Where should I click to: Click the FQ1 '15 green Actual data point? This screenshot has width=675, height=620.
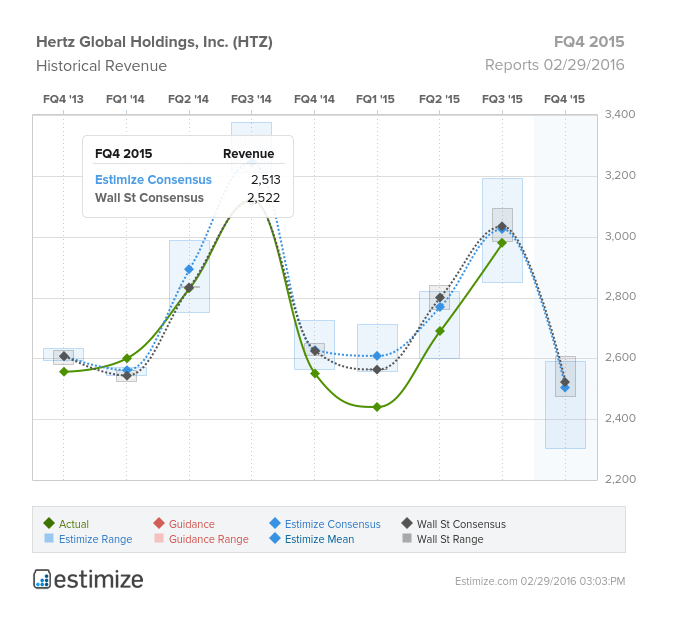377,407
